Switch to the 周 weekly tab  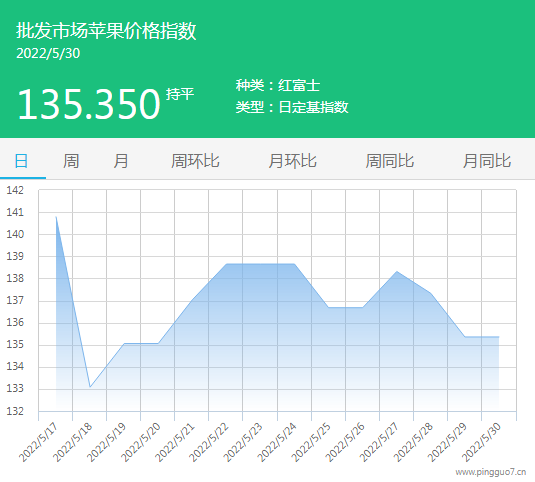coord(71,161)
